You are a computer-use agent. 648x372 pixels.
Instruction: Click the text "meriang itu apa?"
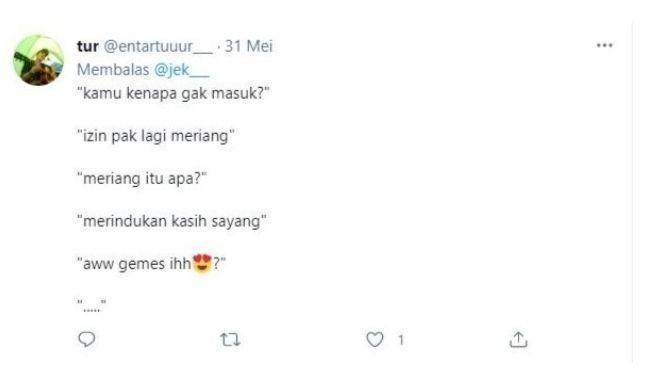[142, 179]
